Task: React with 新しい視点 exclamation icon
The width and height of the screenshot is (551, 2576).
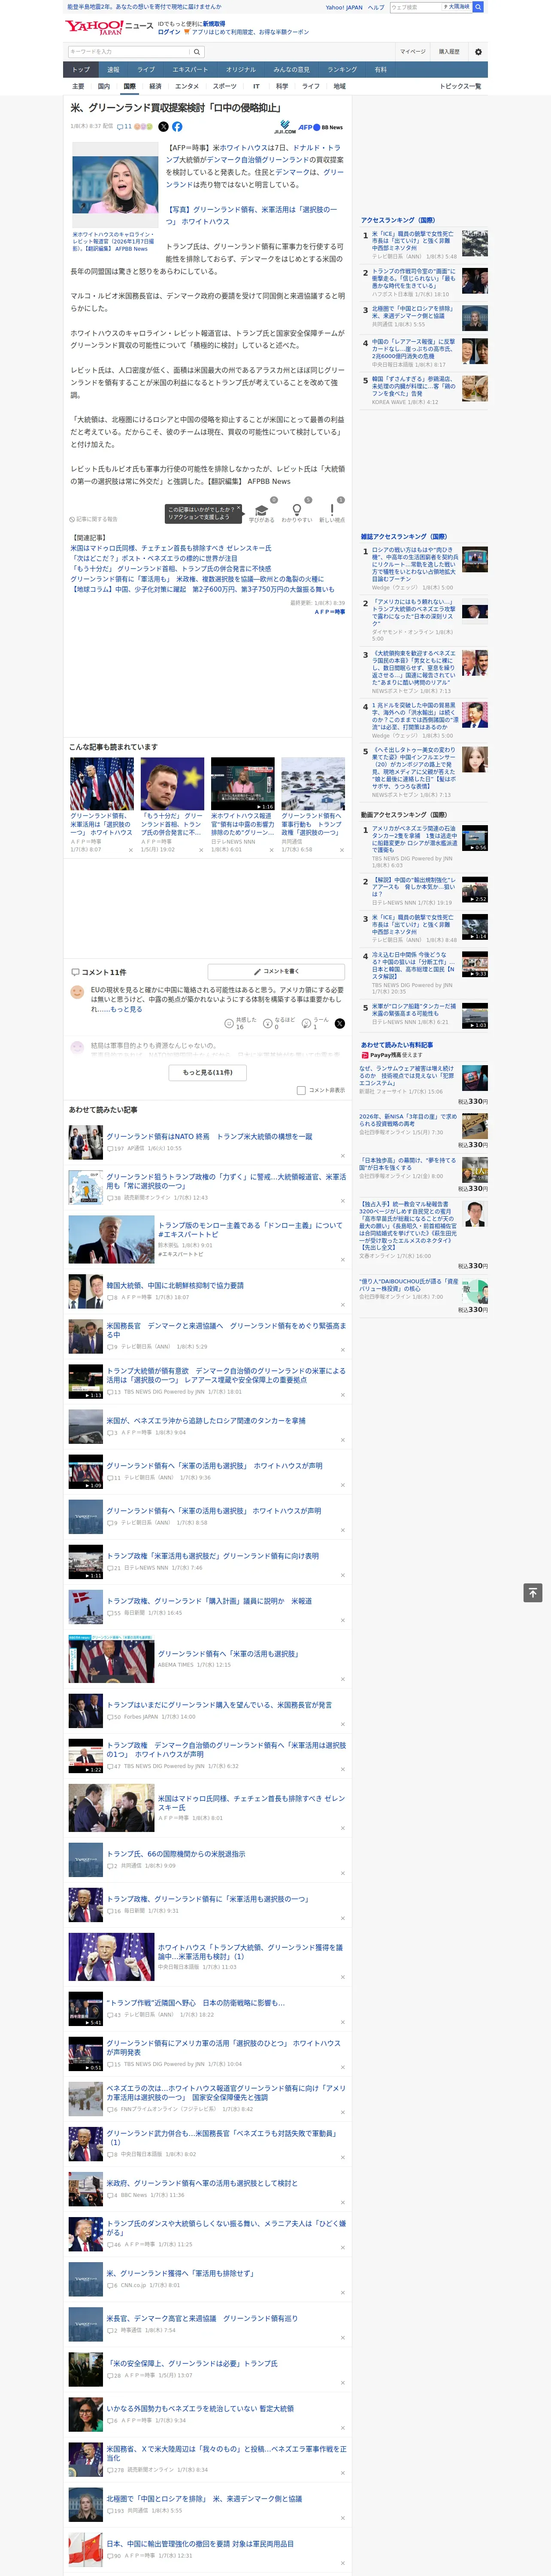Action: tap(332, 510)
